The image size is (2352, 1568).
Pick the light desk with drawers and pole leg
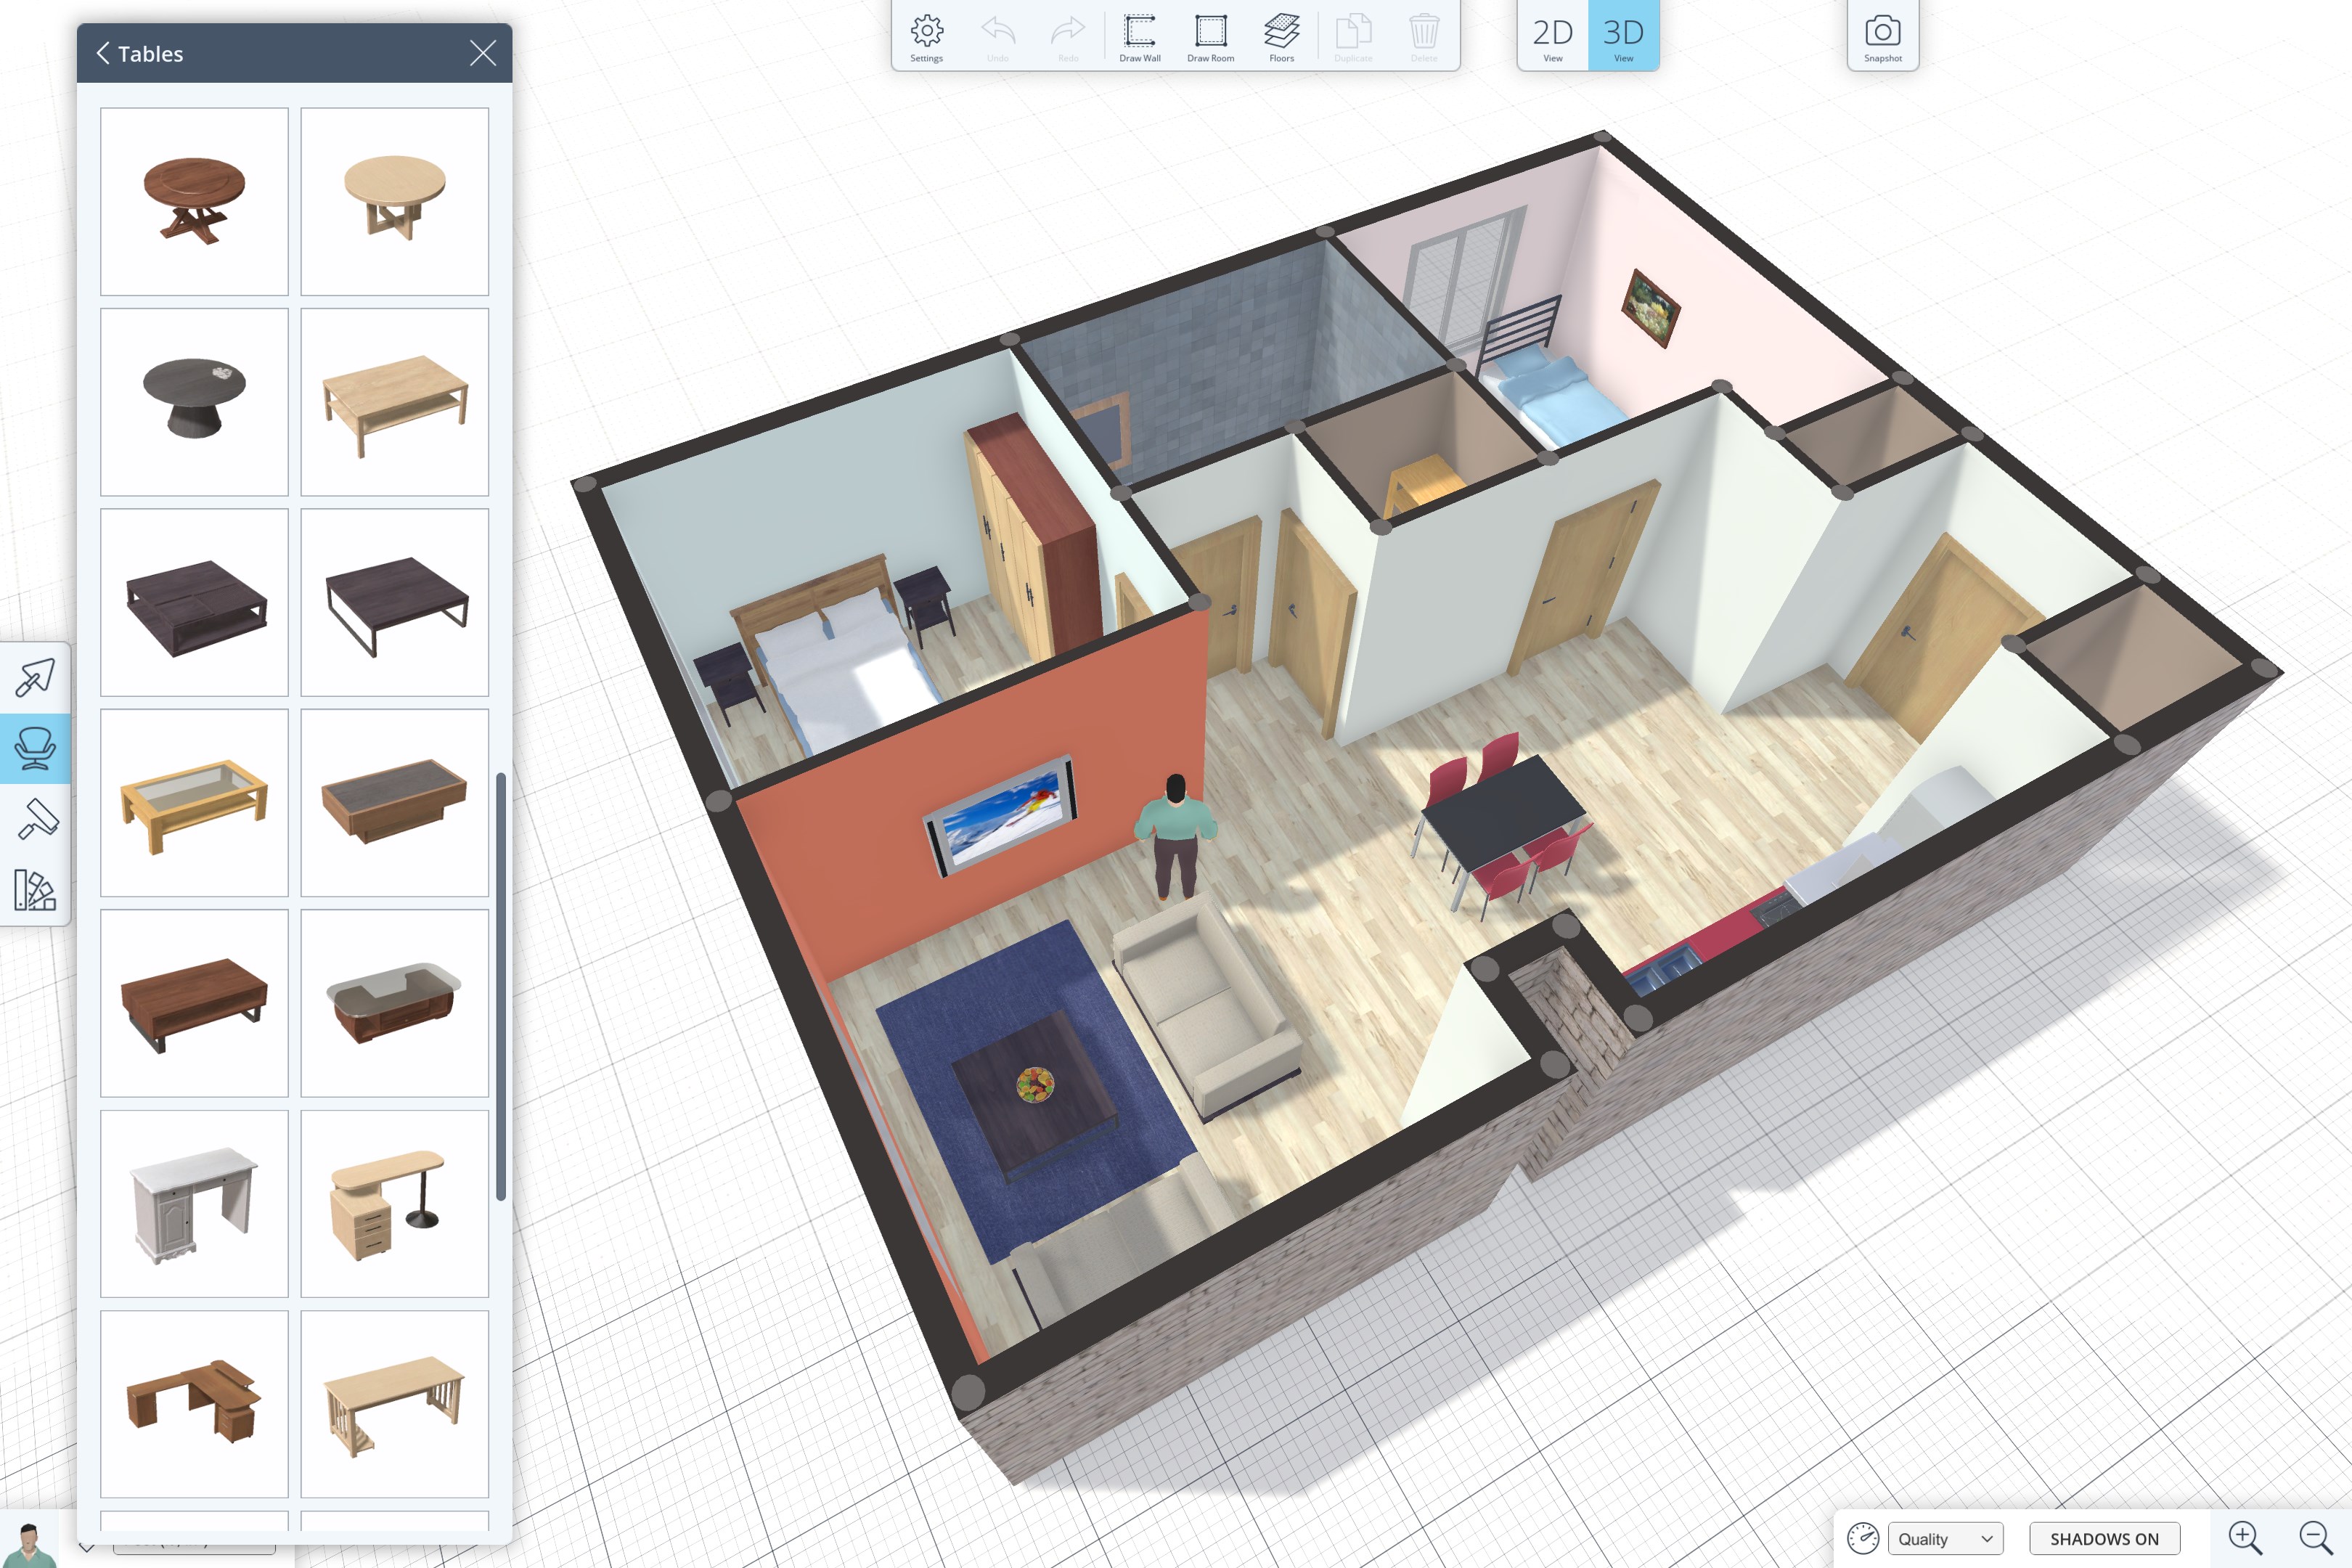[x=394, y=1204]
